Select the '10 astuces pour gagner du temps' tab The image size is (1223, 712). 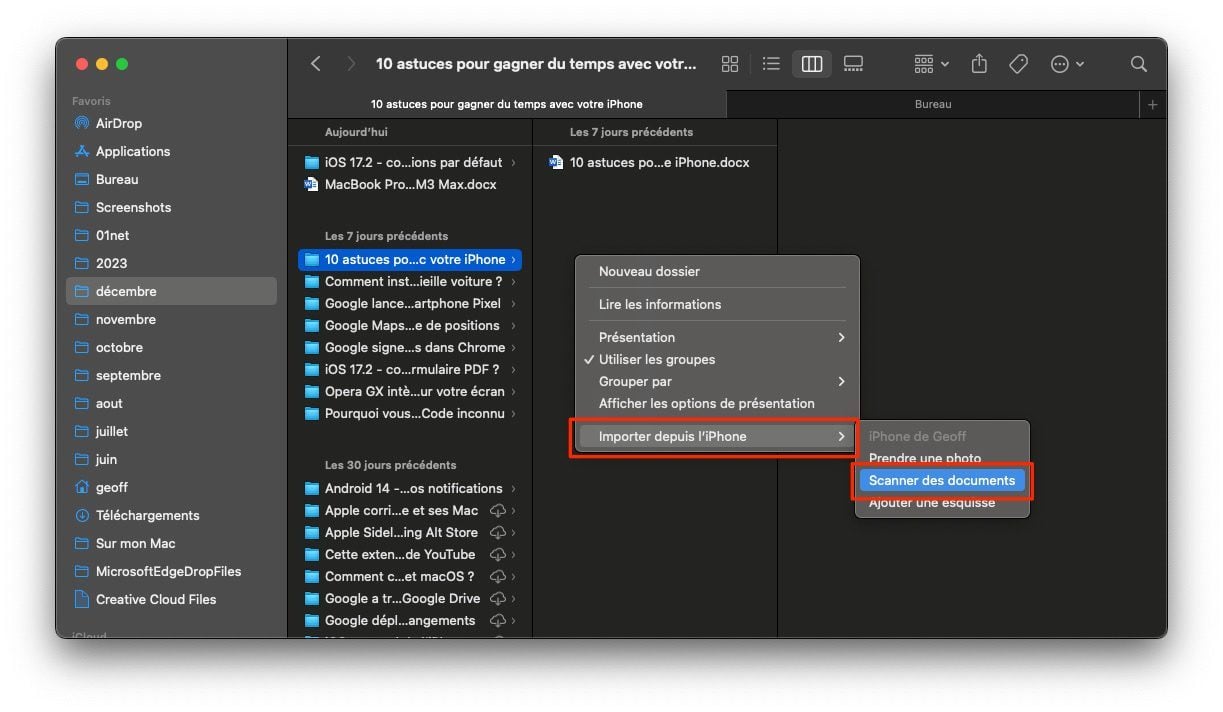507,104
